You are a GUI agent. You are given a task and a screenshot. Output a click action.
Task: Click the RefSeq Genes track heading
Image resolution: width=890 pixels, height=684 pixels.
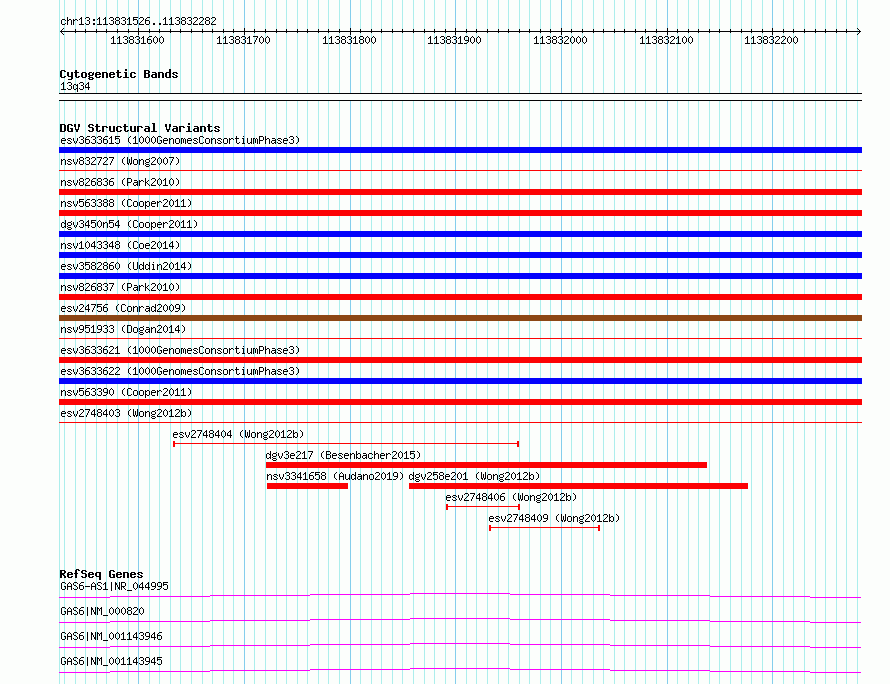(x=101, y=574)
